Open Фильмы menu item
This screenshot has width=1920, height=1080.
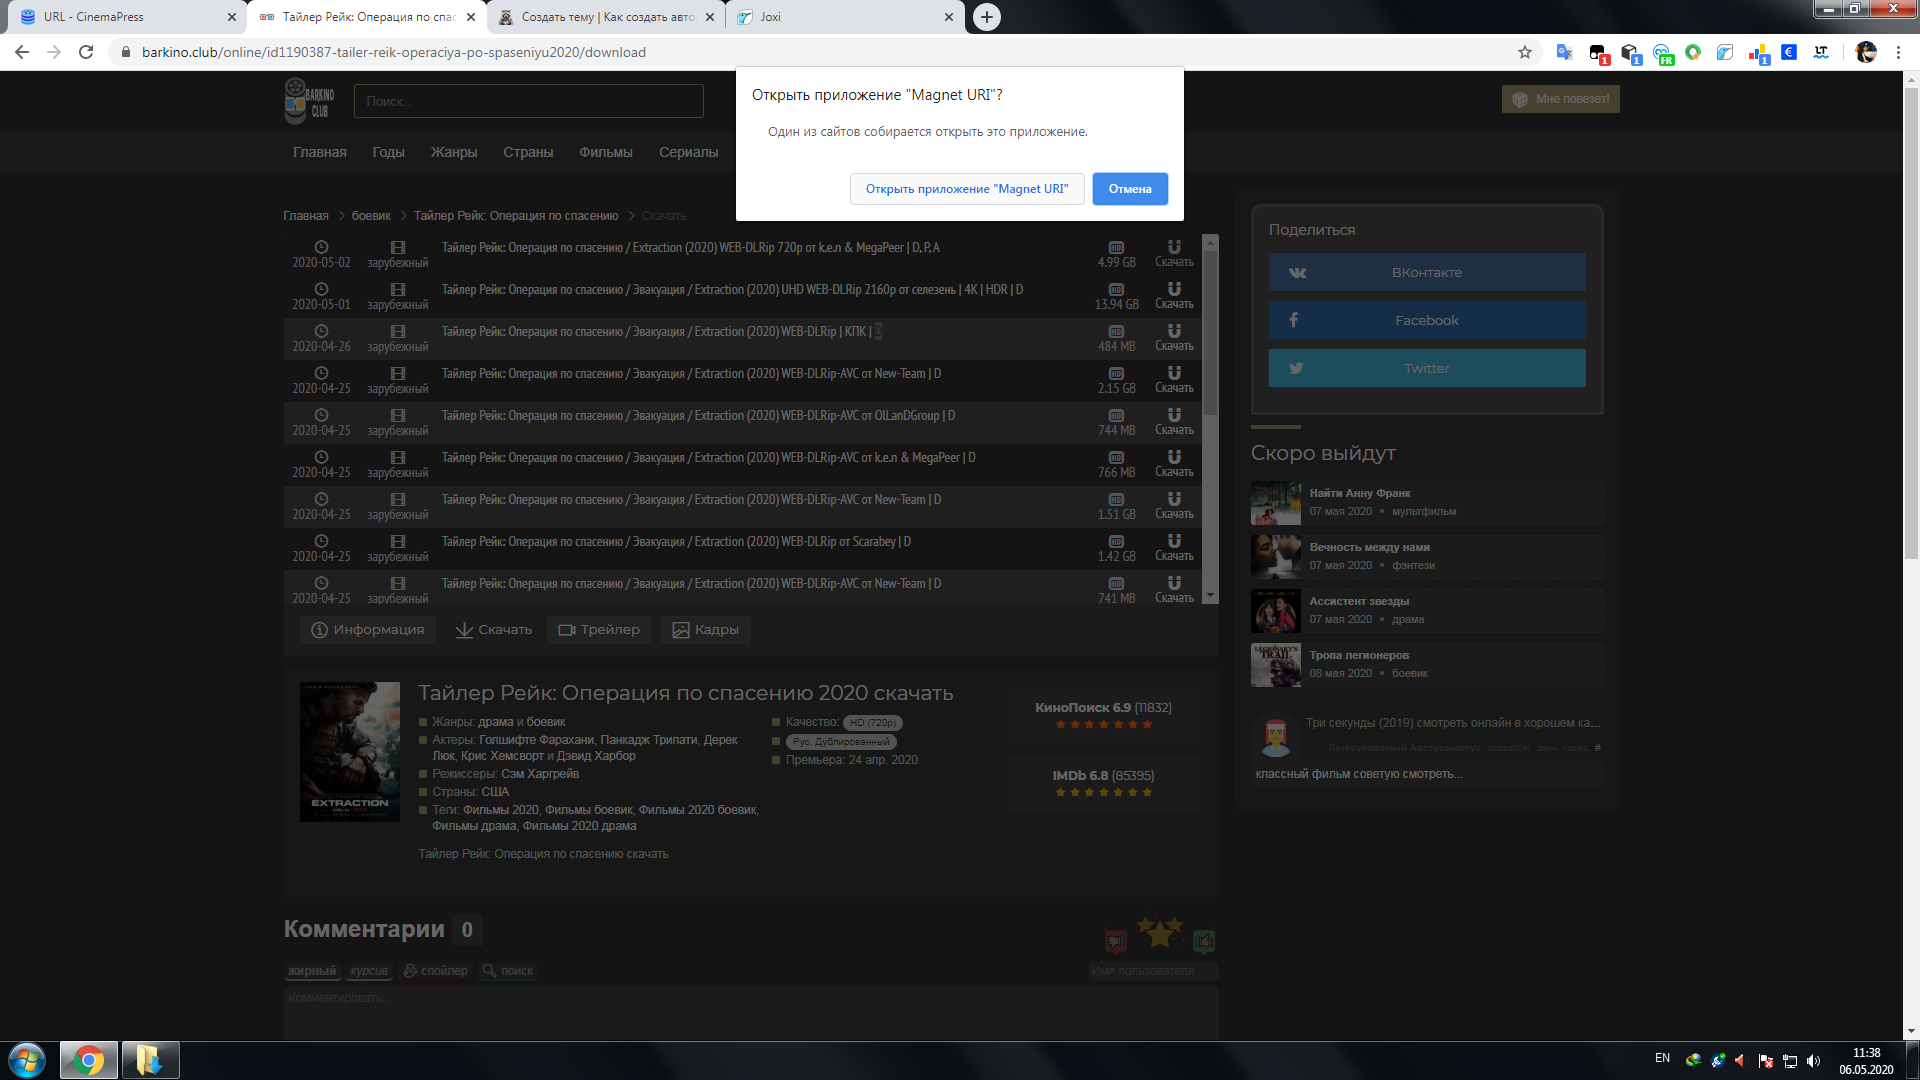click(x=606, y=152)
